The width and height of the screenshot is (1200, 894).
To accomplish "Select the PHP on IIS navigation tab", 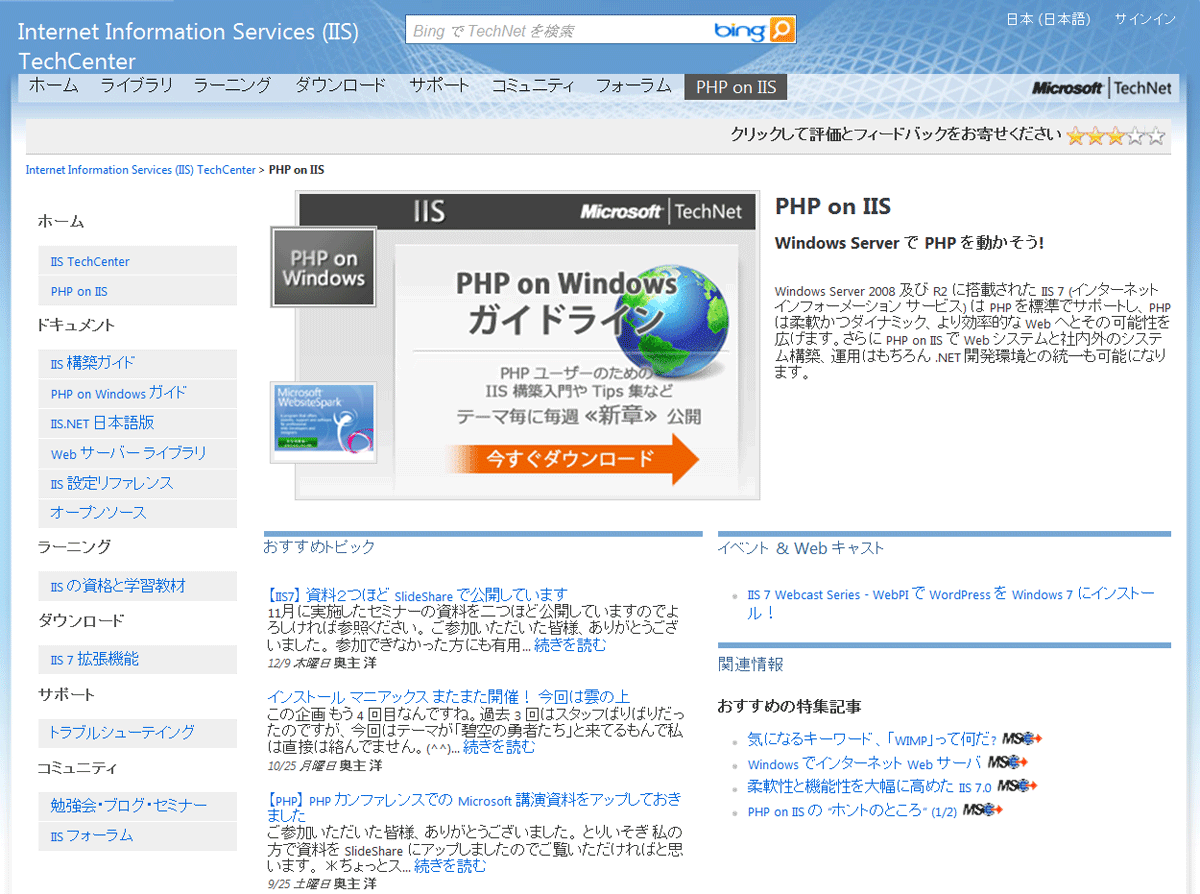I will [736, 87].
